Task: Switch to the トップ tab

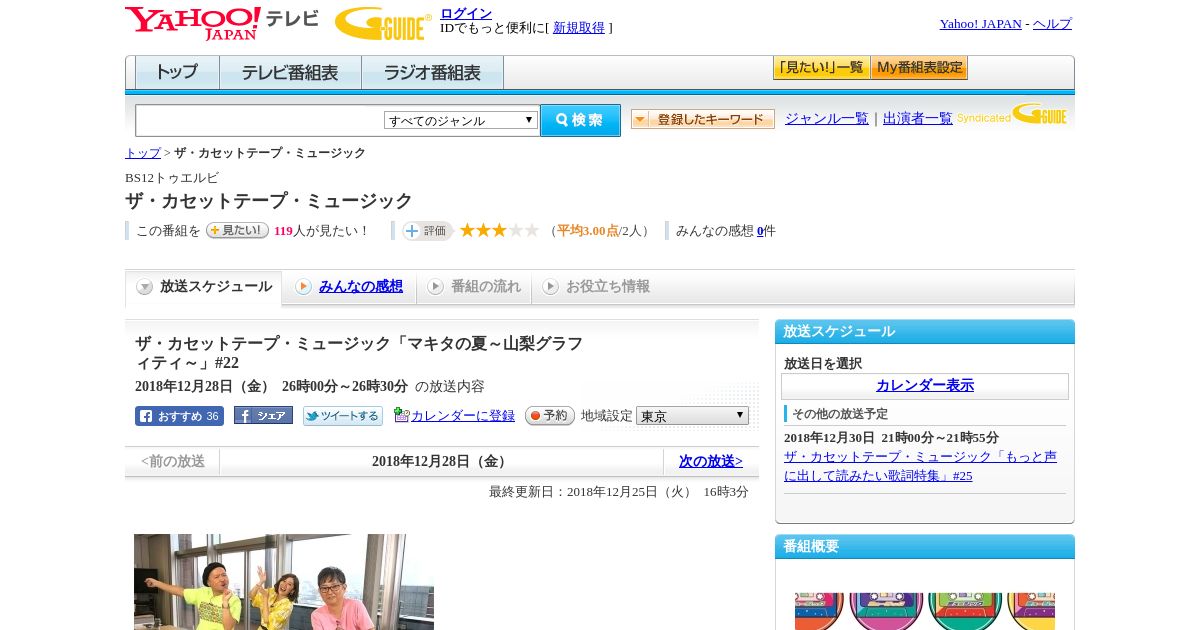Action: 177,73
